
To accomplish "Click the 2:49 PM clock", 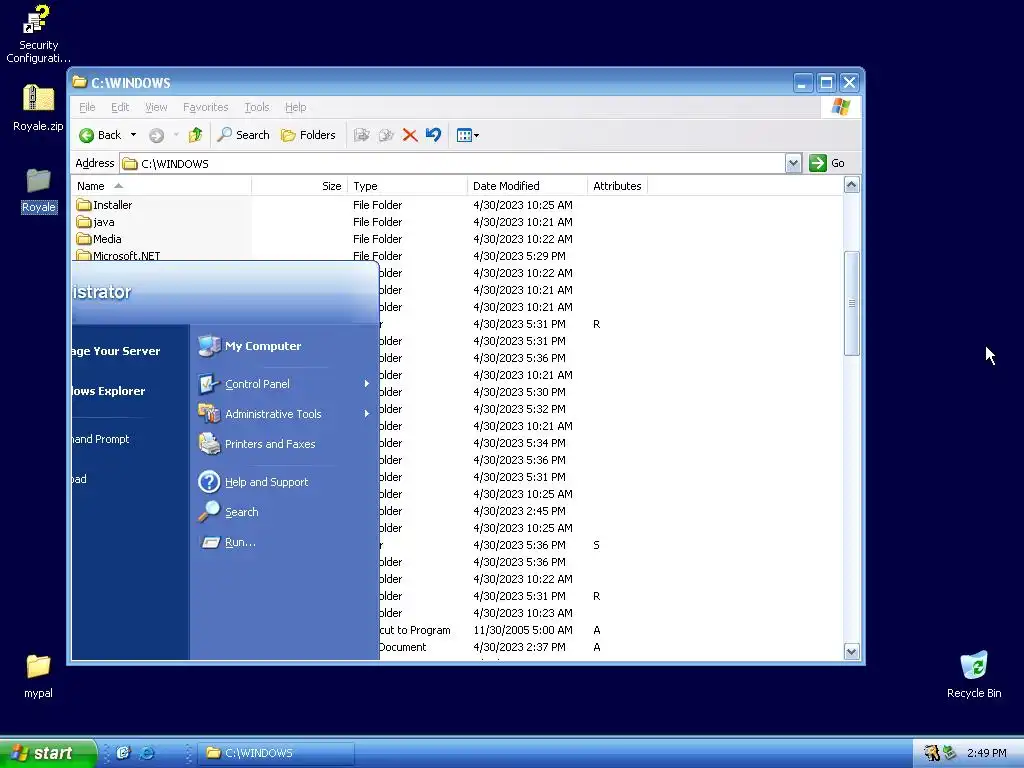I will click(x=986, y=753).
